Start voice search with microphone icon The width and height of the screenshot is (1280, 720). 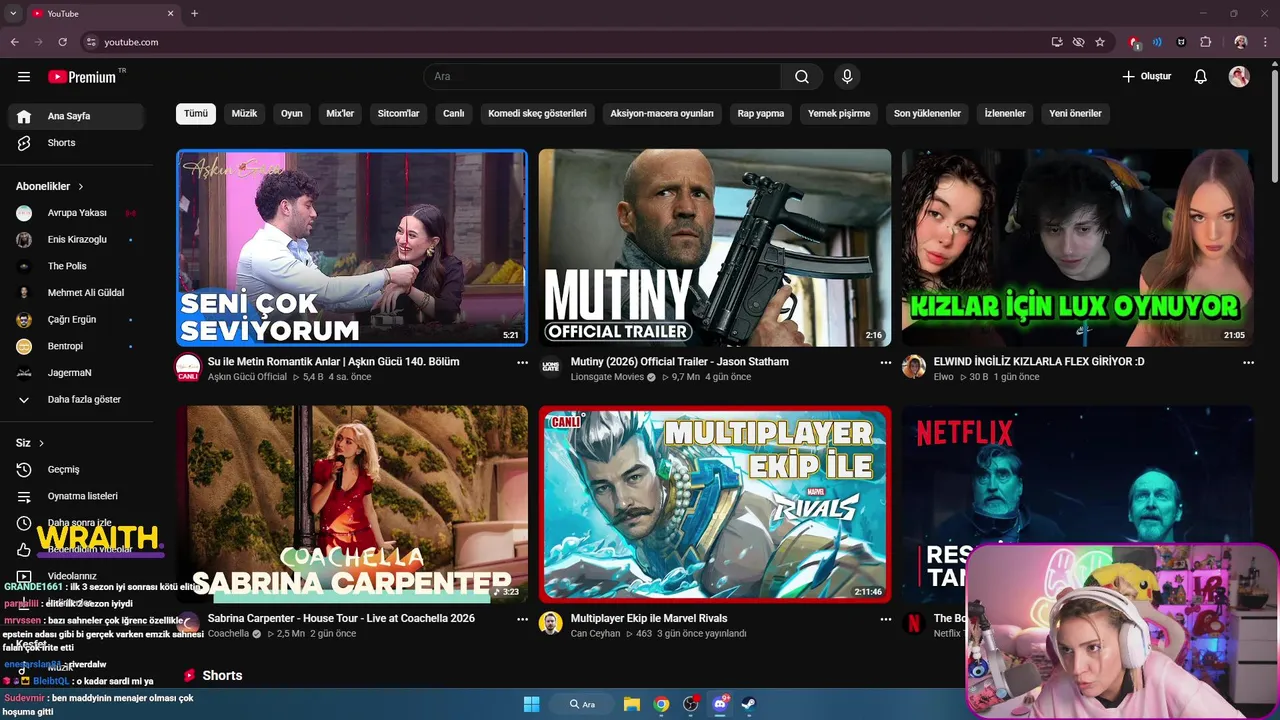pos(847,77)
